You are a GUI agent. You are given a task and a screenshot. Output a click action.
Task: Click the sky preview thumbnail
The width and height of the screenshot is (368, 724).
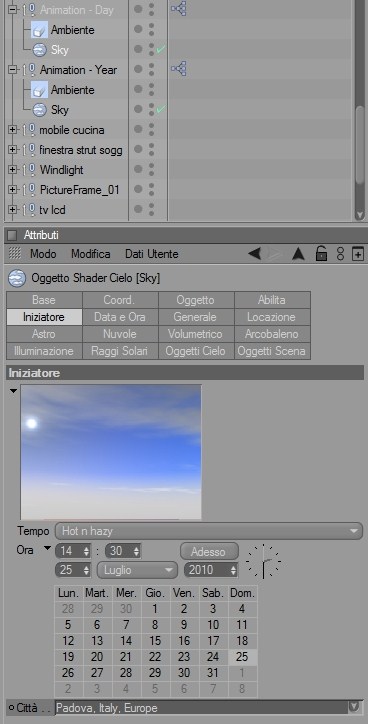pos(111,452)
